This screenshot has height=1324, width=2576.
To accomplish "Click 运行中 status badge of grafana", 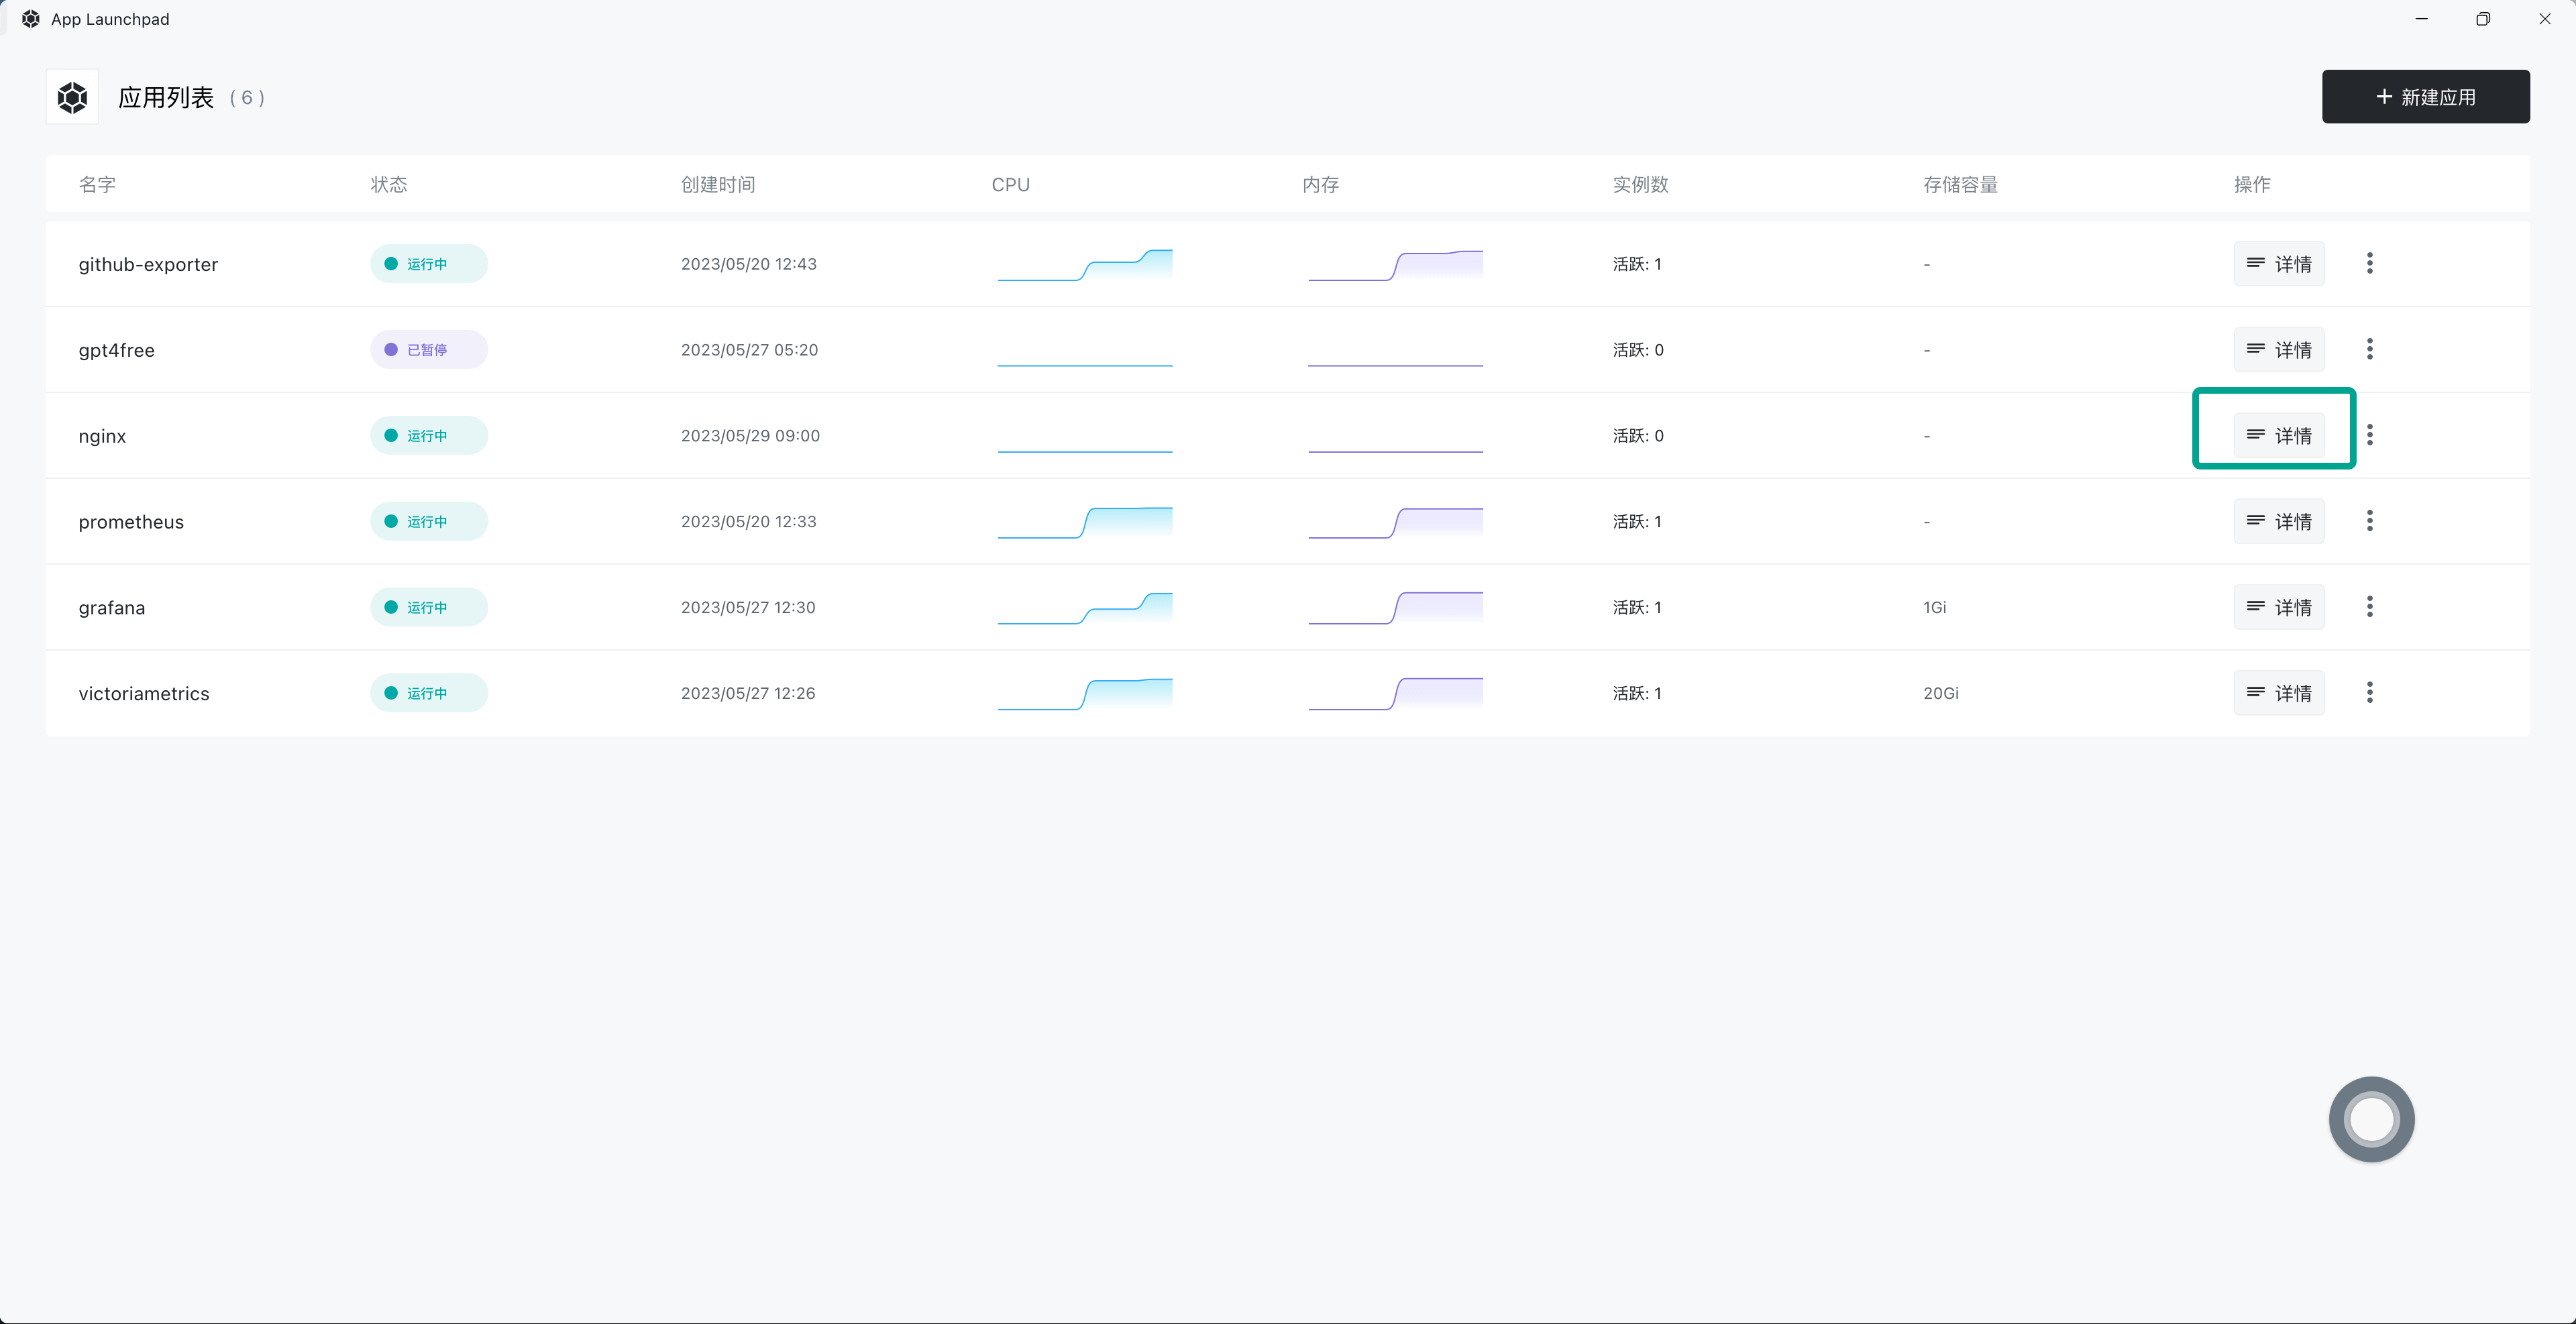I will (x=429, y=607).
